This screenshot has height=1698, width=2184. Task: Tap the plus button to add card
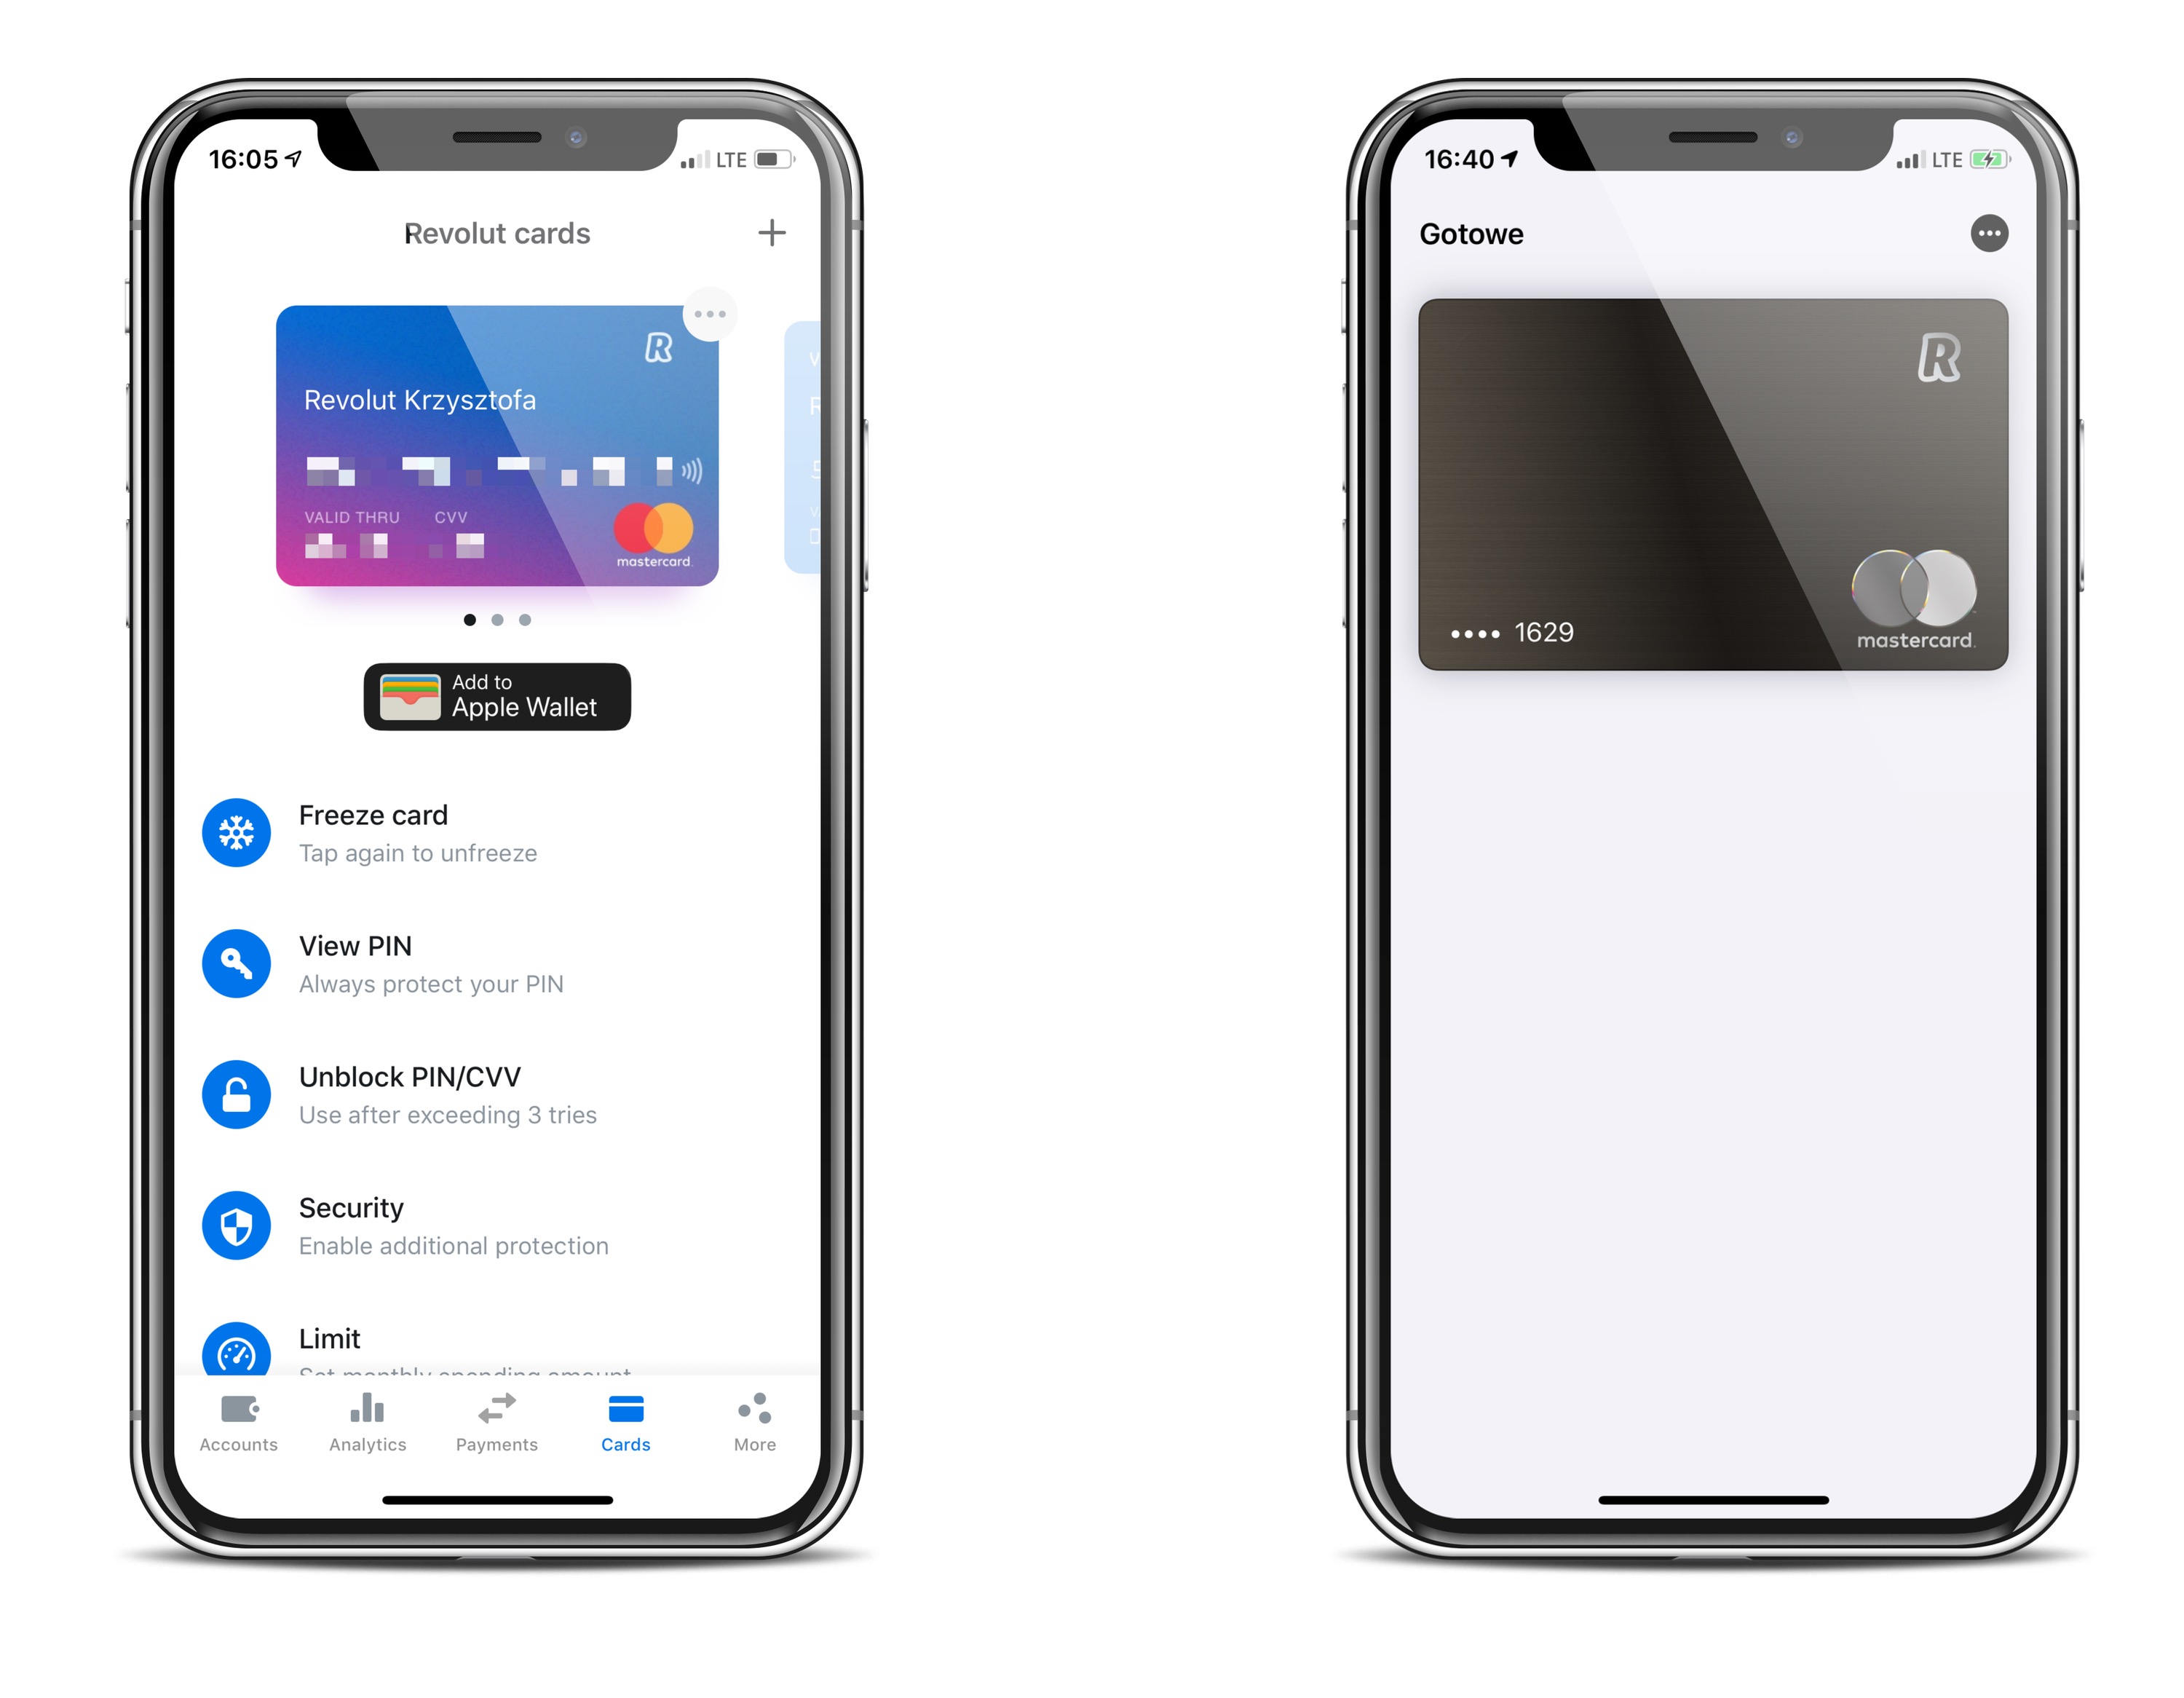[773, 232]
